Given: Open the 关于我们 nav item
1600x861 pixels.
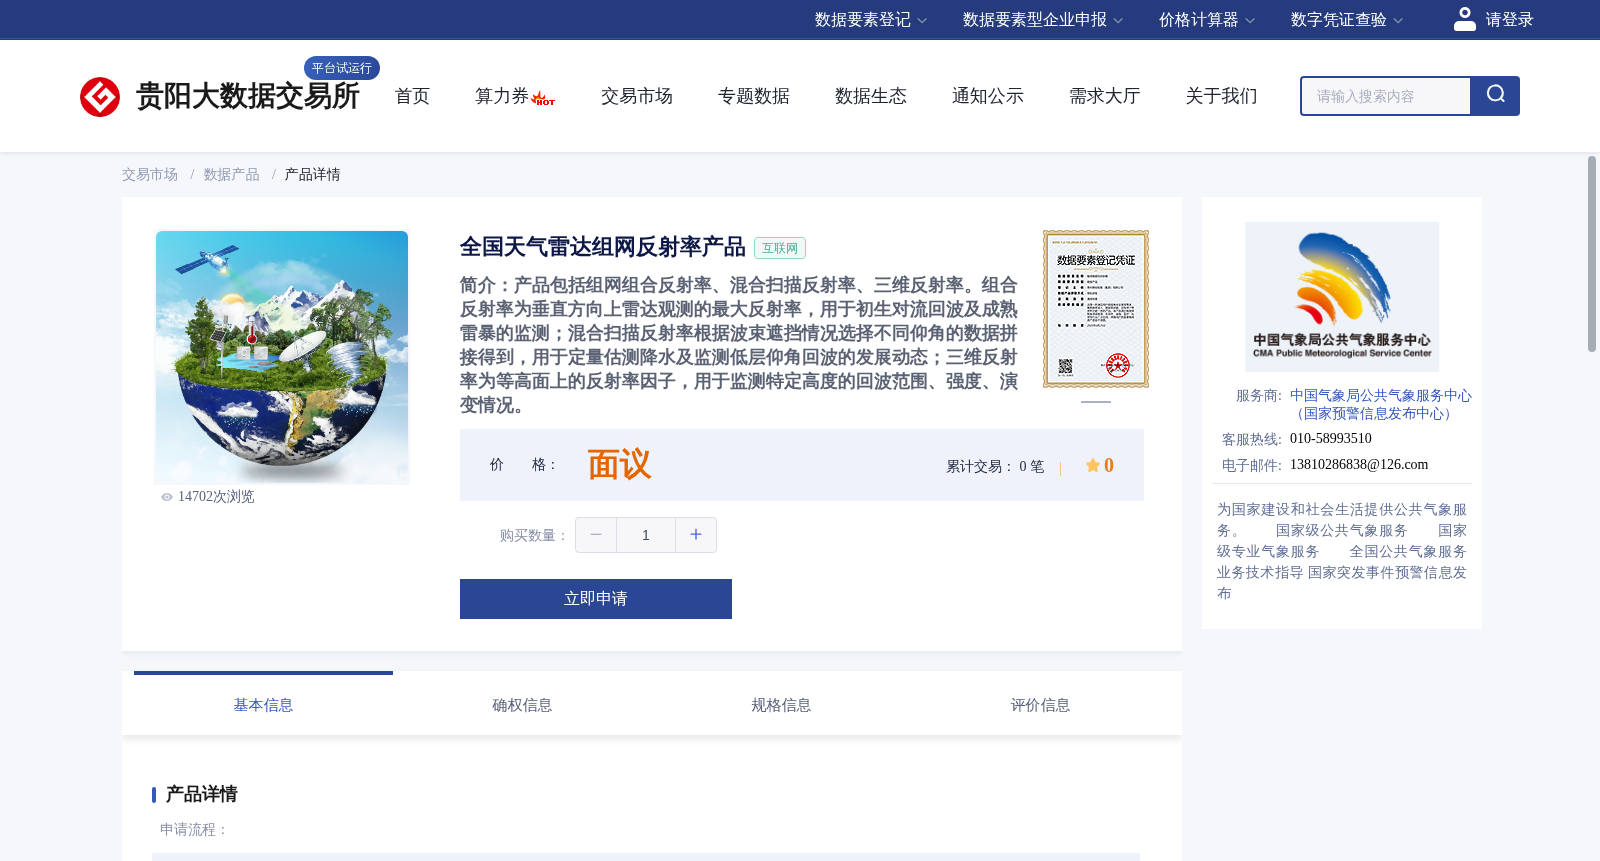Looking at the screenshot, I should click(1222, 96).
